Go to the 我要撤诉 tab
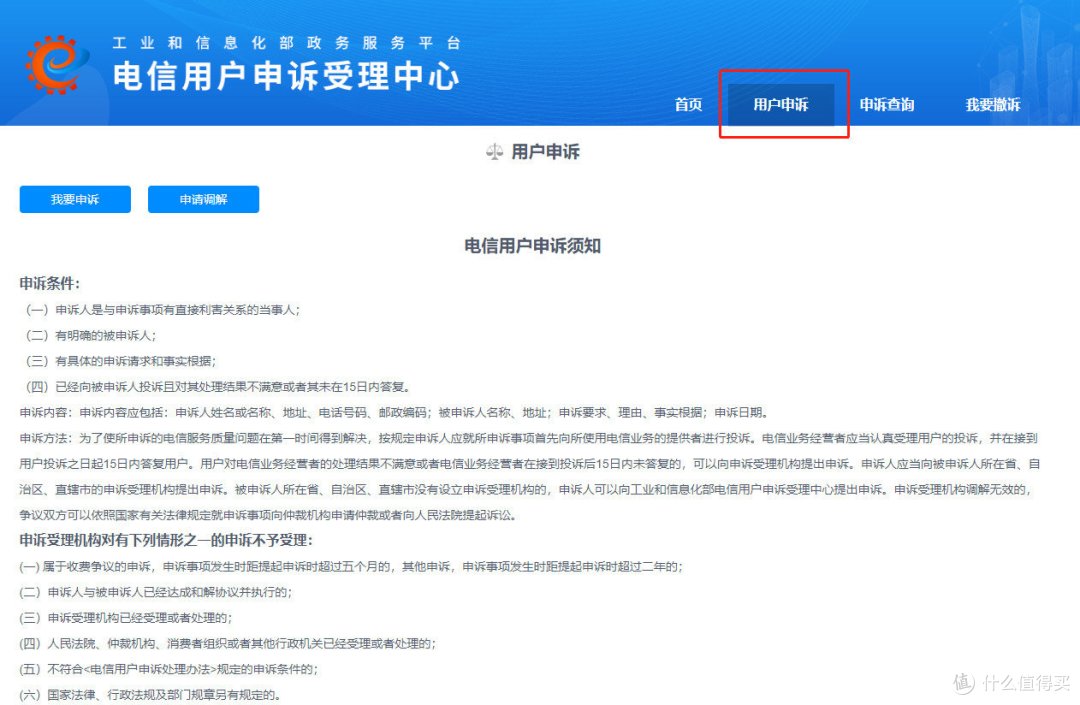 (993, 105)
